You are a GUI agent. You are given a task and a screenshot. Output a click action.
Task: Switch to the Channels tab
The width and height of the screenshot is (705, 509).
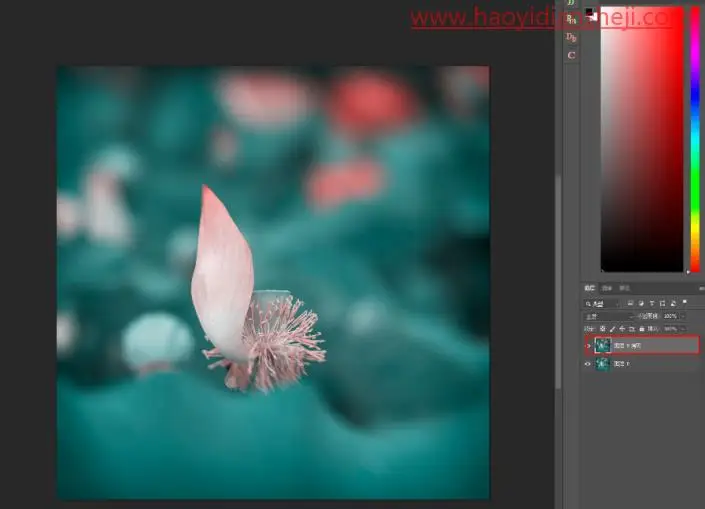pos(607,288)
